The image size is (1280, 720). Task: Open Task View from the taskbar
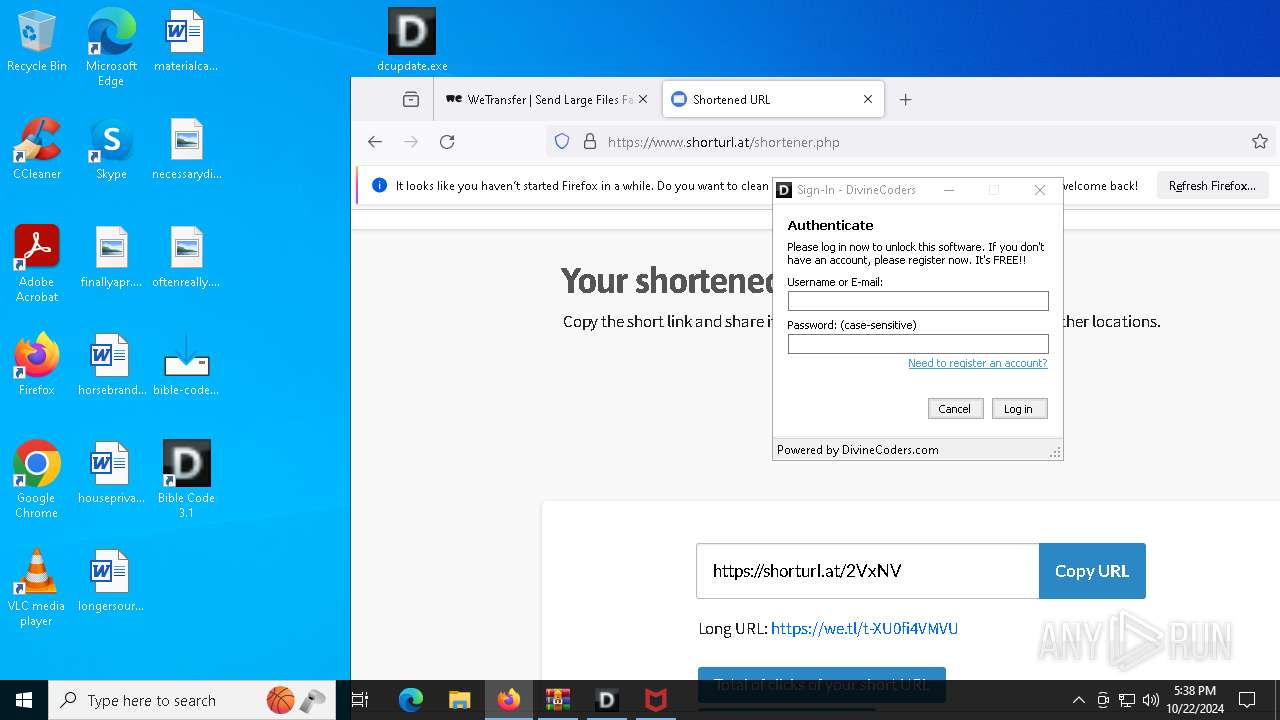click(361, 700)
